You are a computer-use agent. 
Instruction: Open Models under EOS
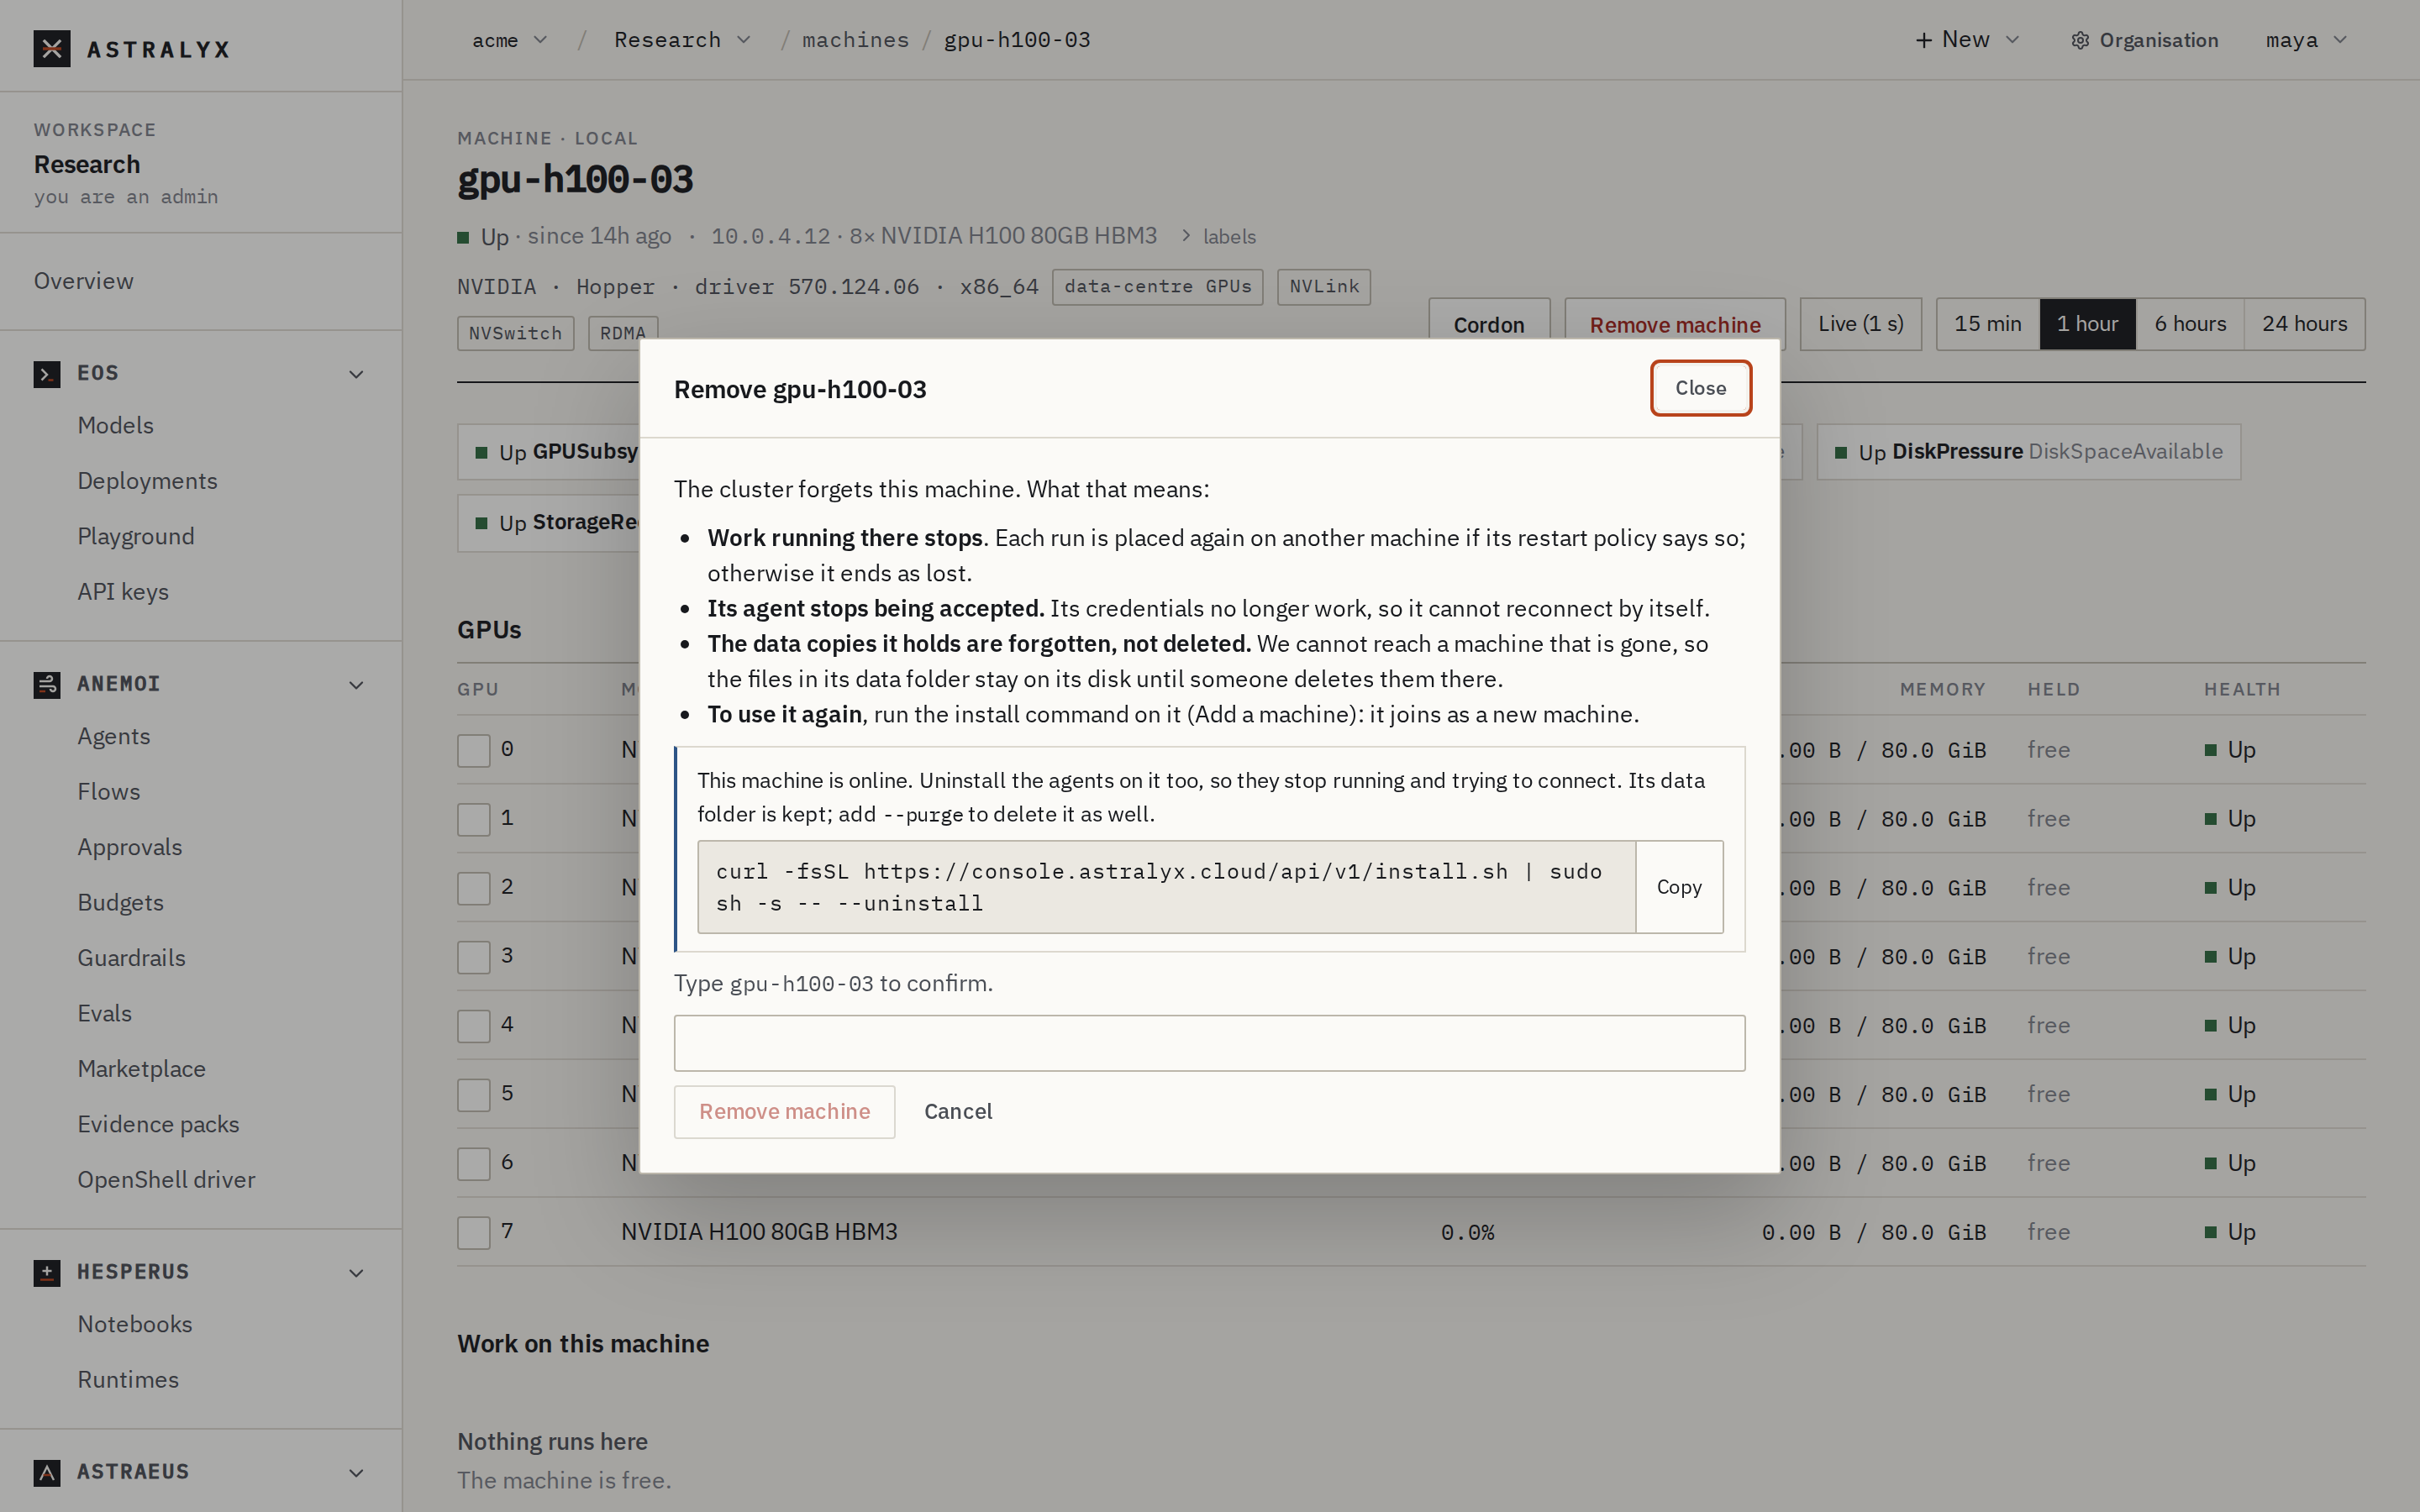click(x=116, y=425)
